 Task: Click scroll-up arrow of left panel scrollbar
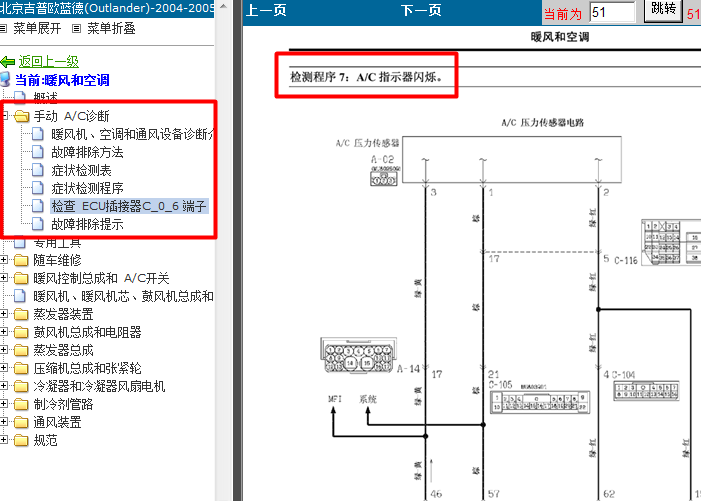point(224,6)
